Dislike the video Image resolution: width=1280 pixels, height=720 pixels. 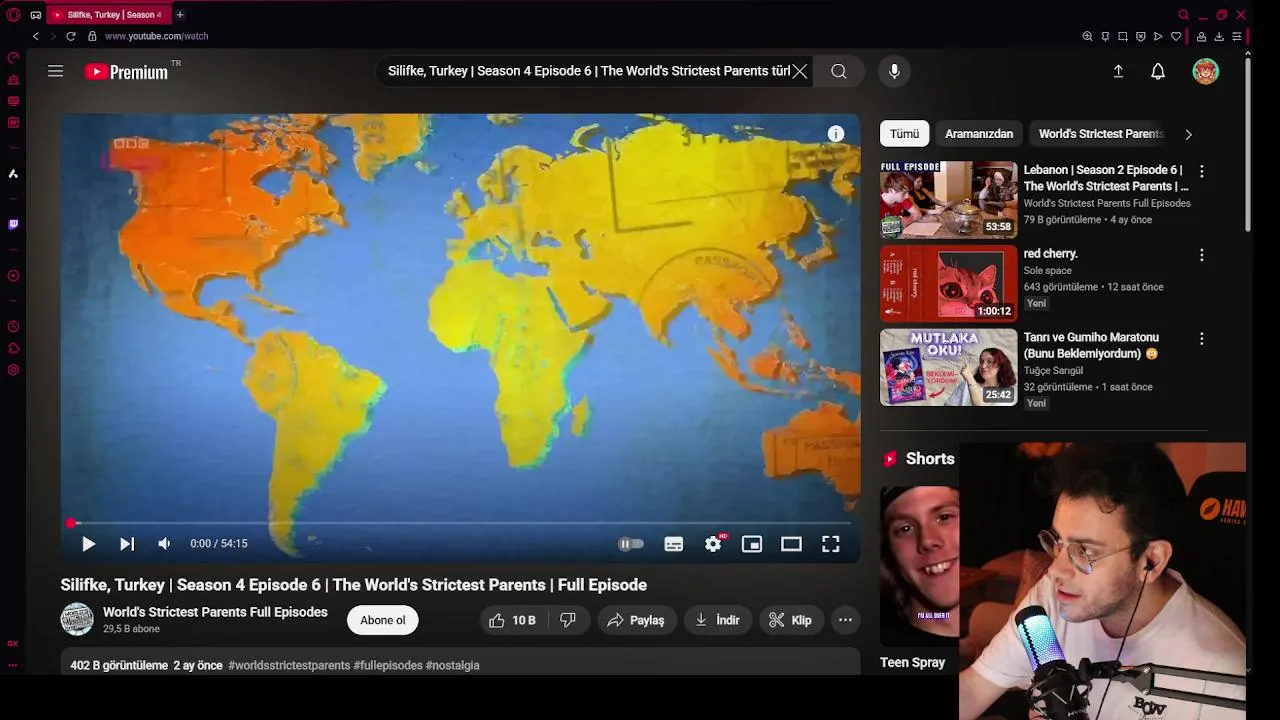click(568, 620)
